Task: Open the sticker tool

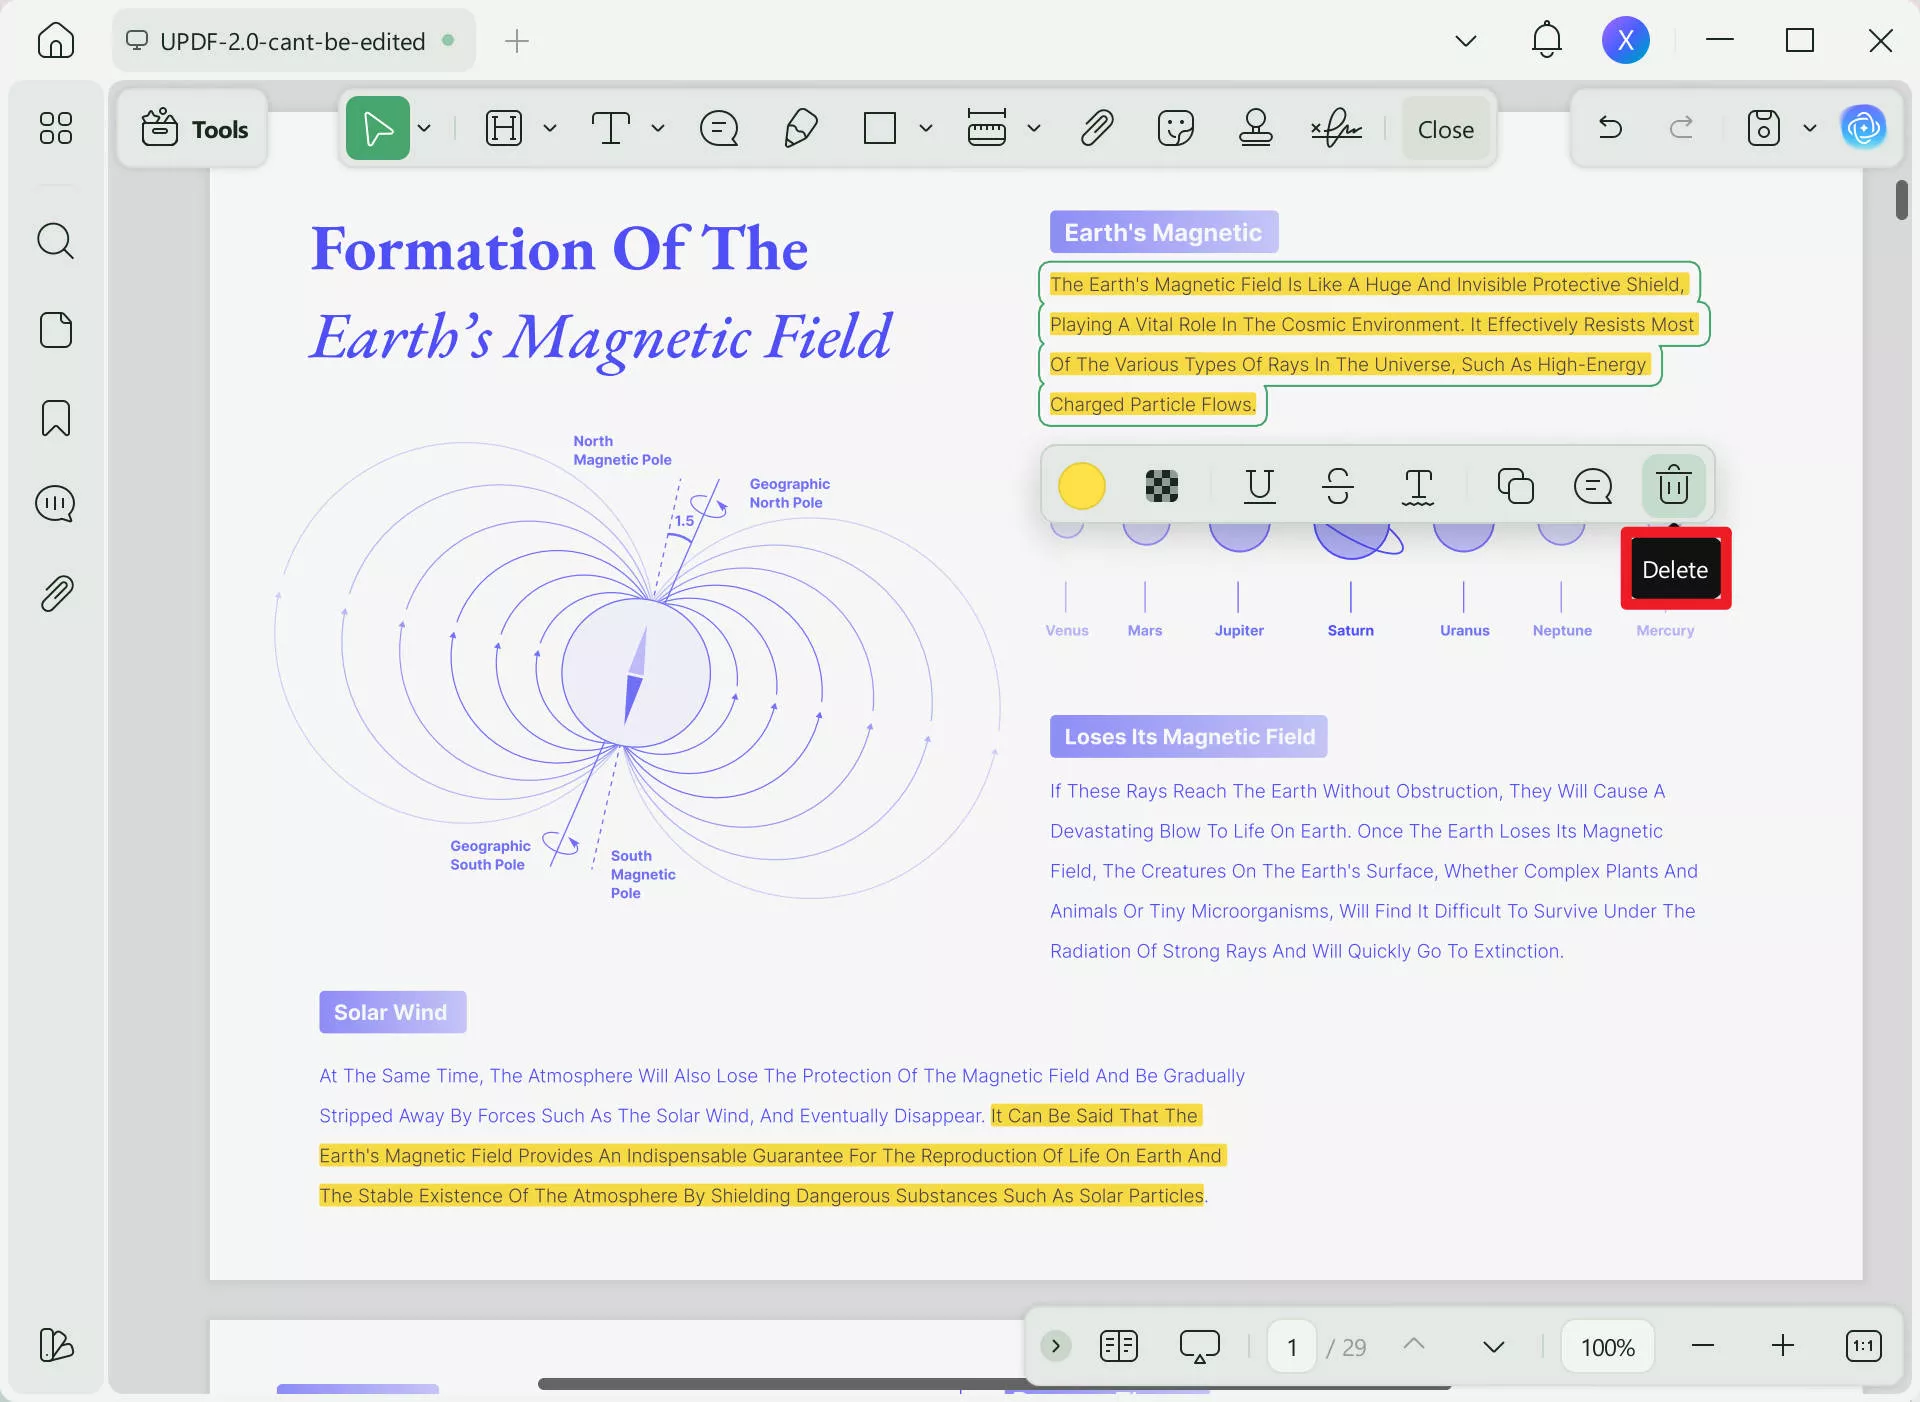Action: point(1176,128)
